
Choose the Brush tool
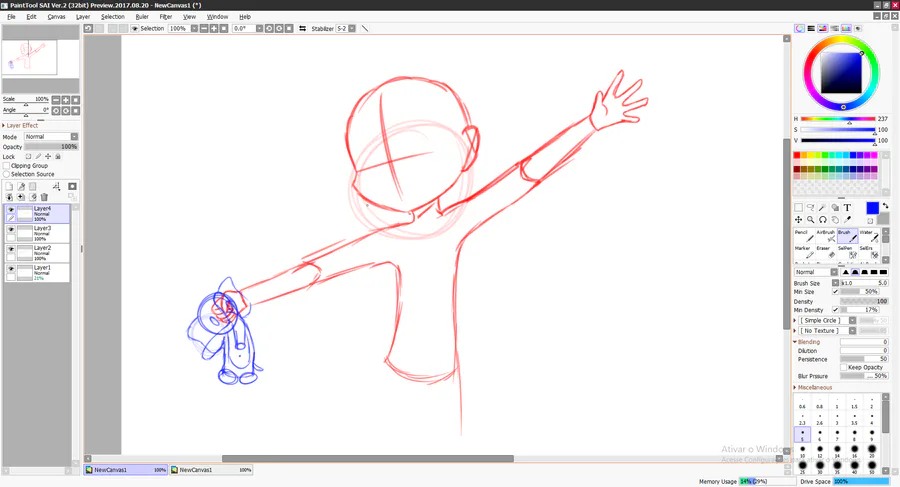[x=847, y=235]
